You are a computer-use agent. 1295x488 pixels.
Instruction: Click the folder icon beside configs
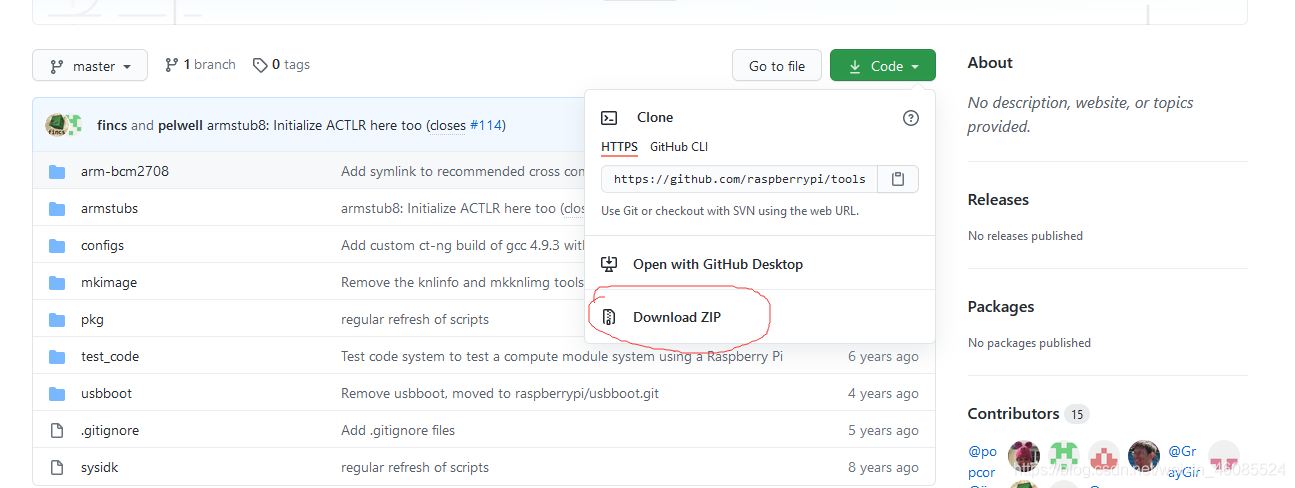click(x=57, y=245)
